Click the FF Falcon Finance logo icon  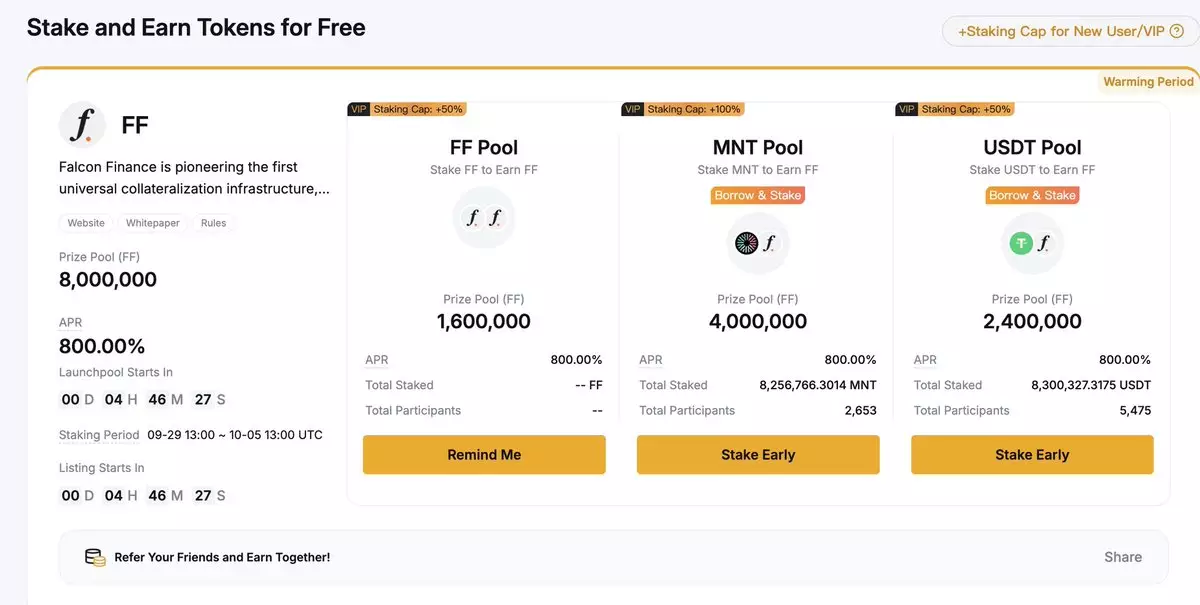pyautogui.click(x=82, y=125)
